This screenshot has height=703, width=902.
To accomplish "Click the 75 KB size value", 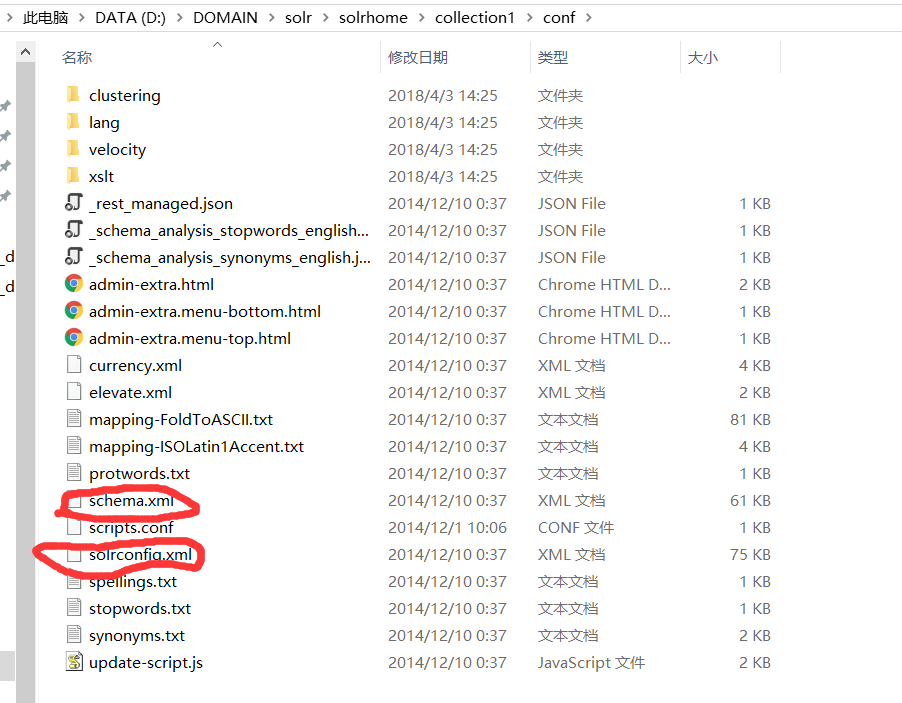I will click(750, 555).
